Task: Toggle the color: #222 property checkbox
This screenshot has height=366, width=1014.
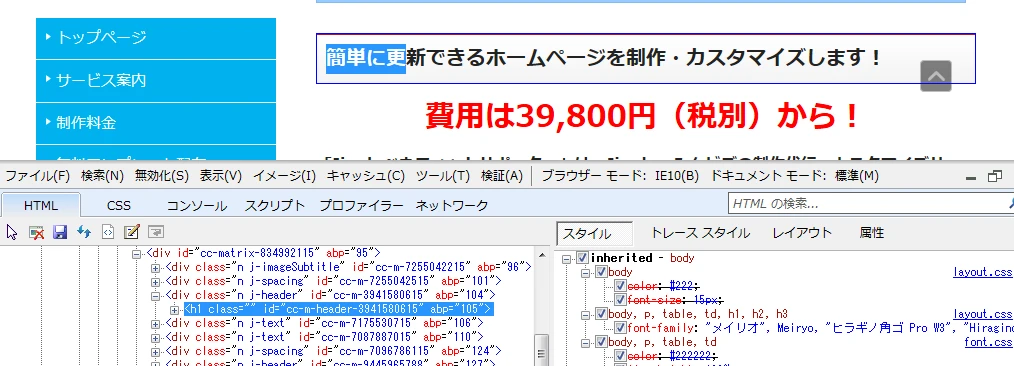Action: 620,286
